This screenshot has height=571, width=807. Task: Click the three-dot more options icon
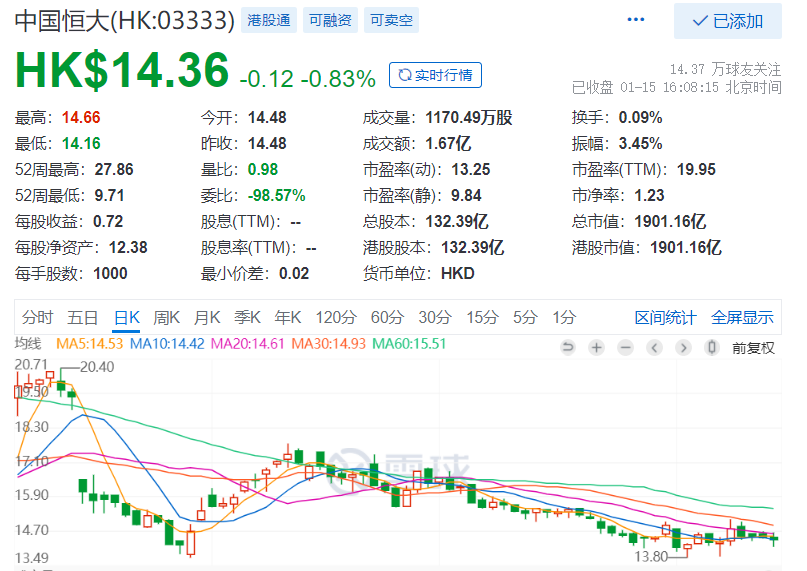(636, 20)
